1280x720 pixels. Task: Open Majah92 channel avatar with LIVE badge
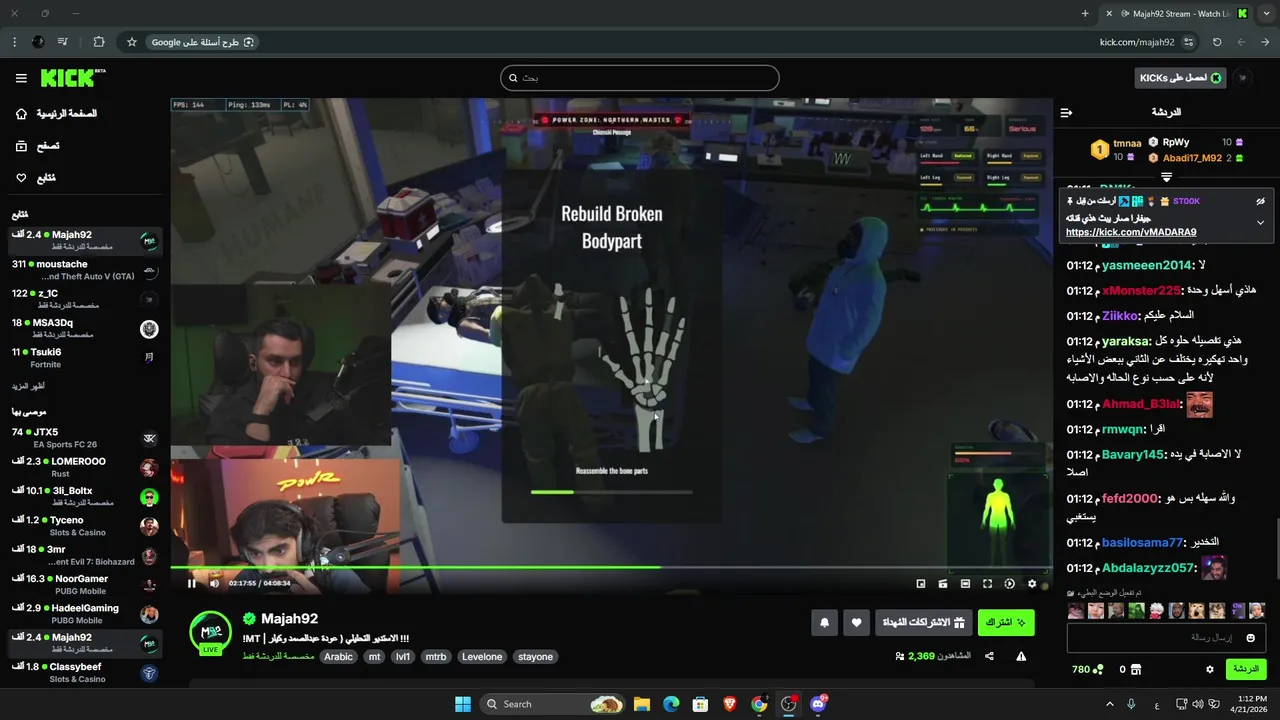click(211, 633)
